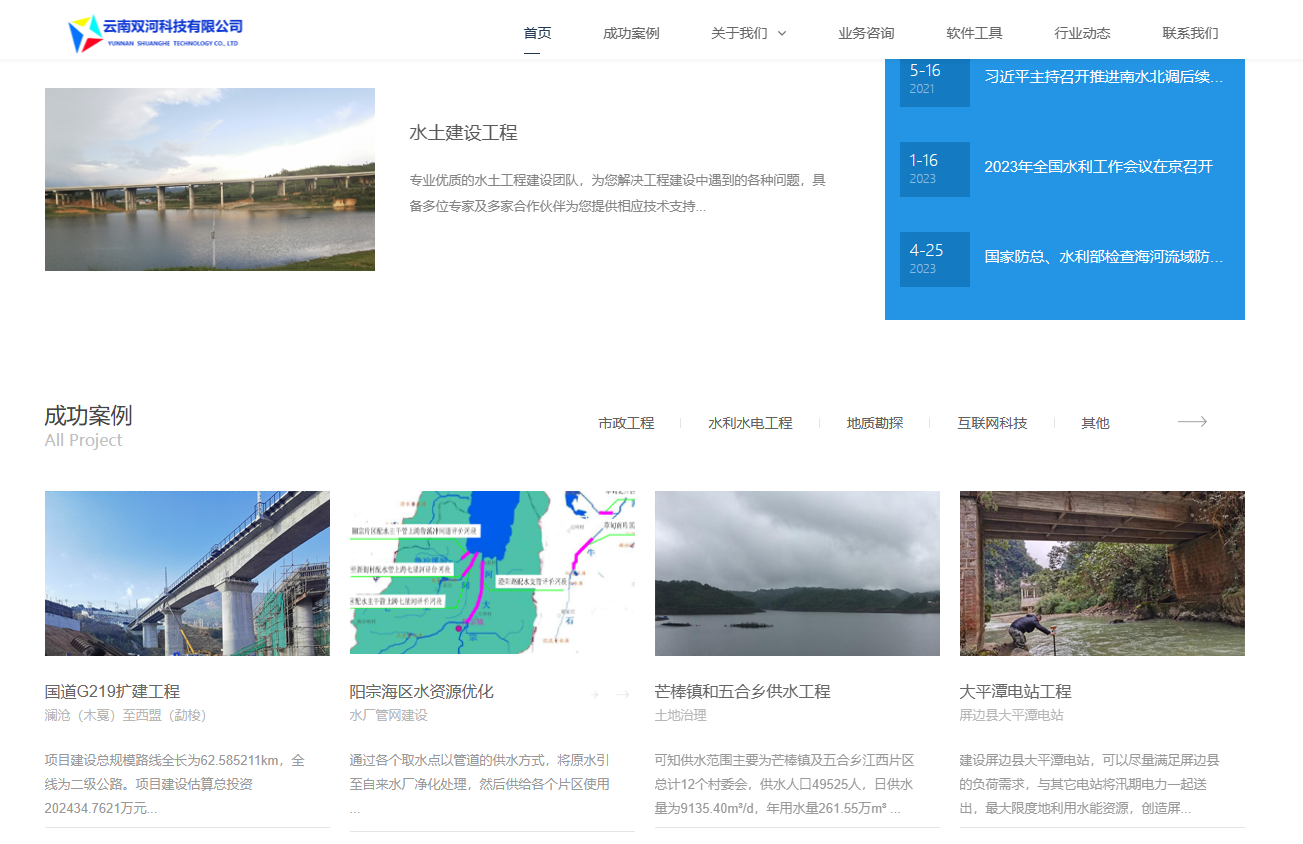Click the 水厂管网建设 subtitle
The width and height of the screenshot is (1303, 844).
388,715
